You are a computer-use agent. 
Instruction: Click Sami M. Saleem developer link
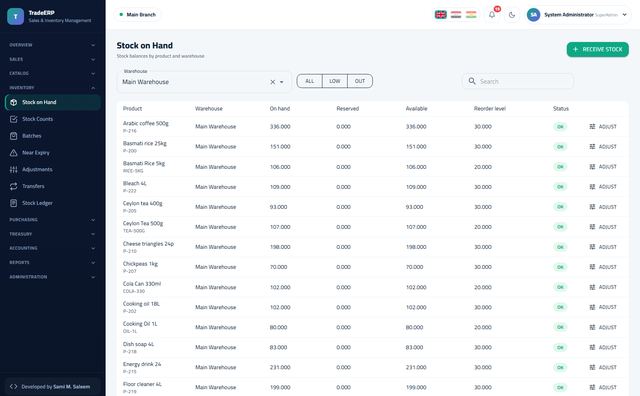(x=72, y=387)
